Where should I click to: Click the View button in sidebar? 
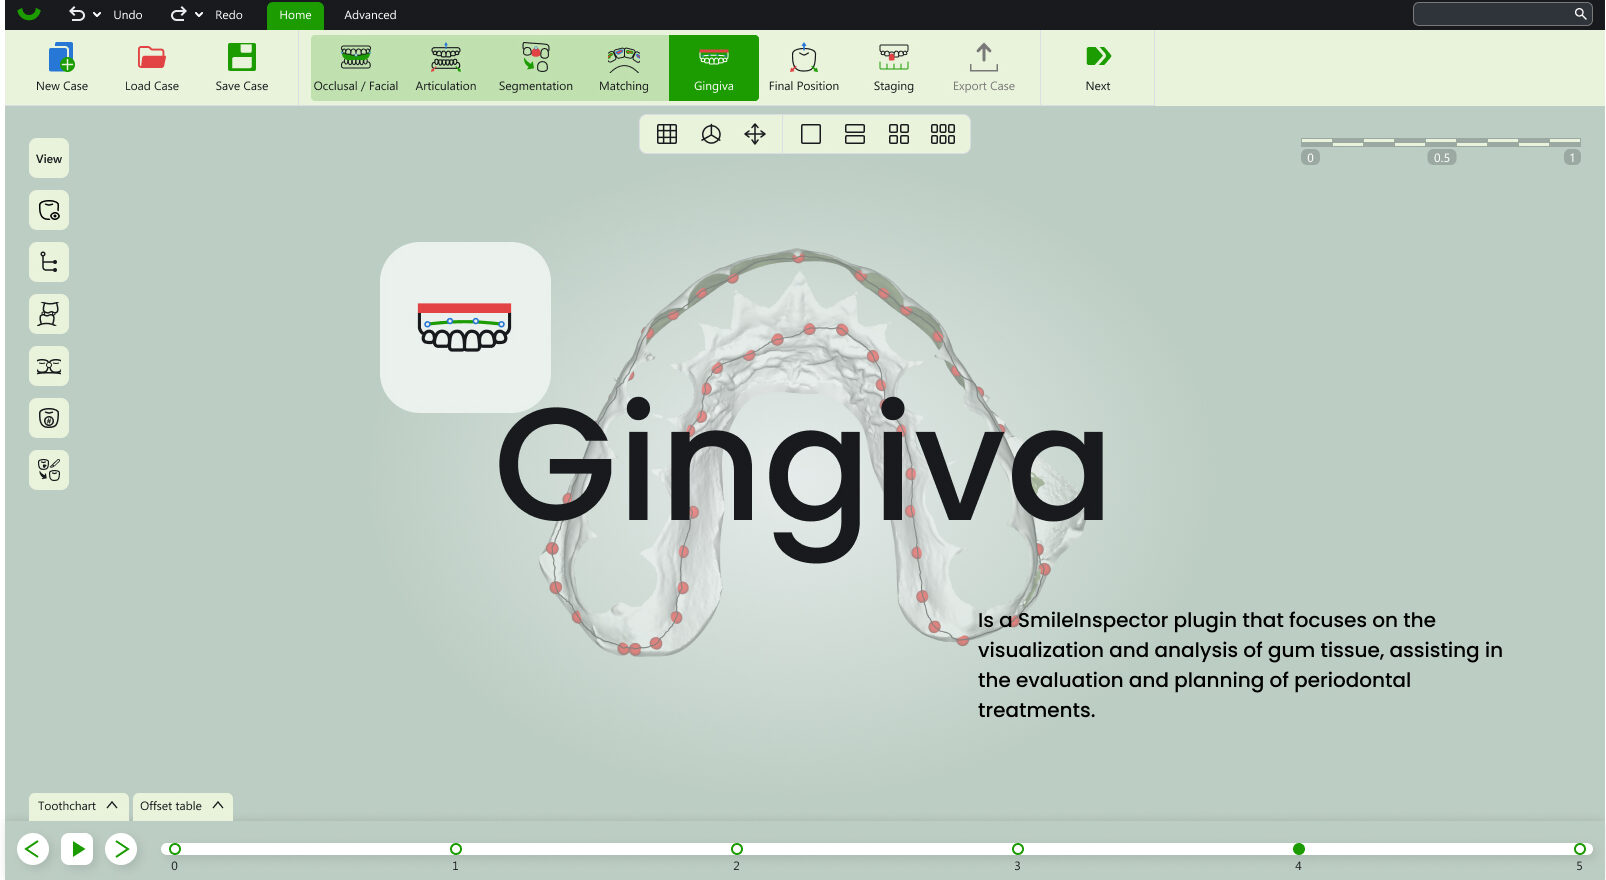pyautogui.click(x=49, y=158)
